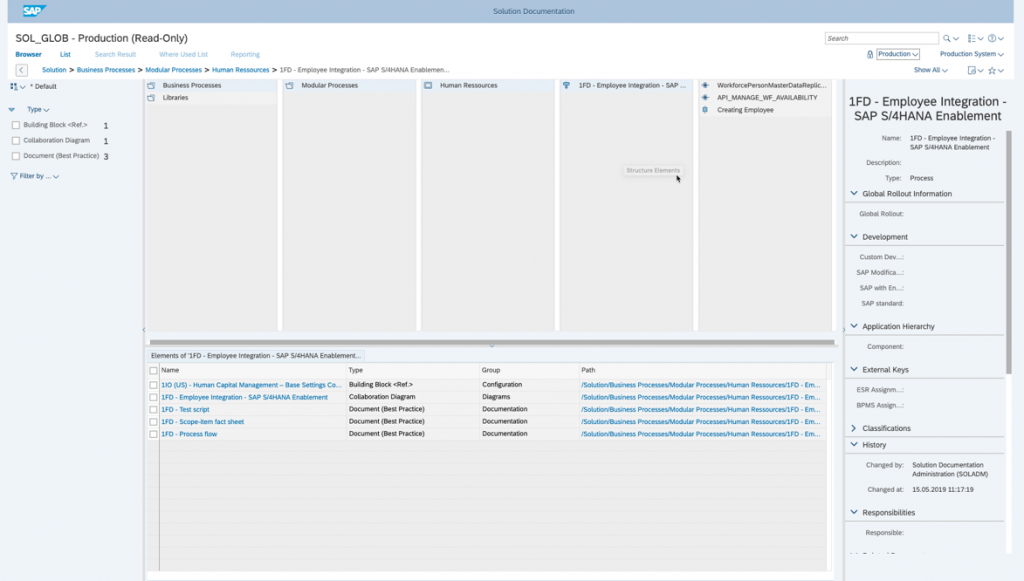Click the Libraries folder icon
Screen dimensions: 1024x581
pos(151,98)
